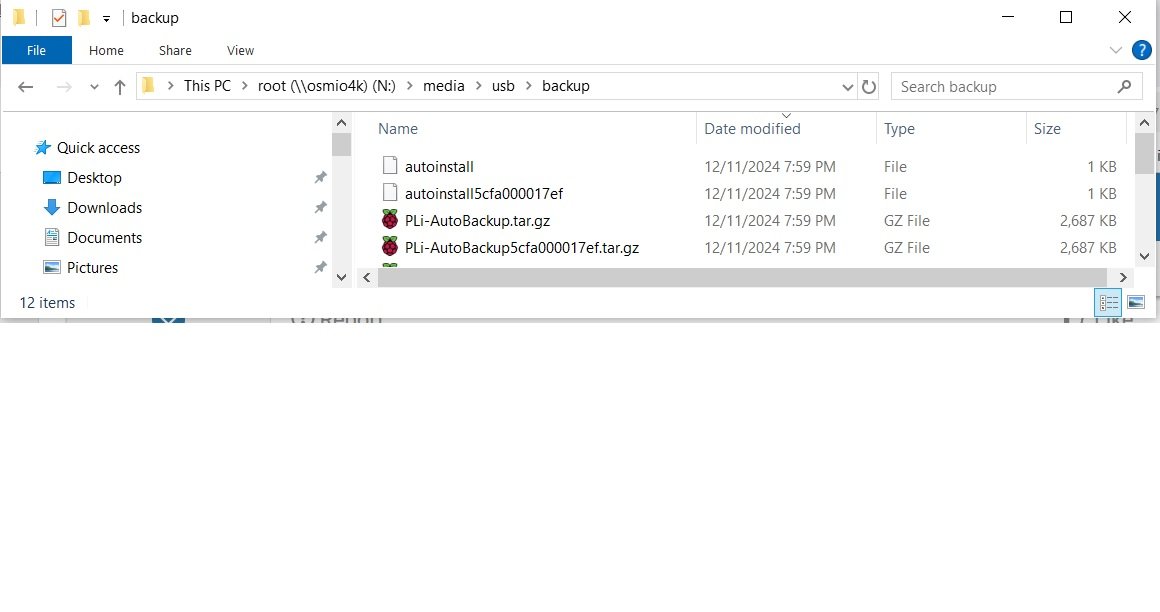Click the 'usb' breadcrumb in path
Viewport: 1160px width, 612px height.
[503, 86]
